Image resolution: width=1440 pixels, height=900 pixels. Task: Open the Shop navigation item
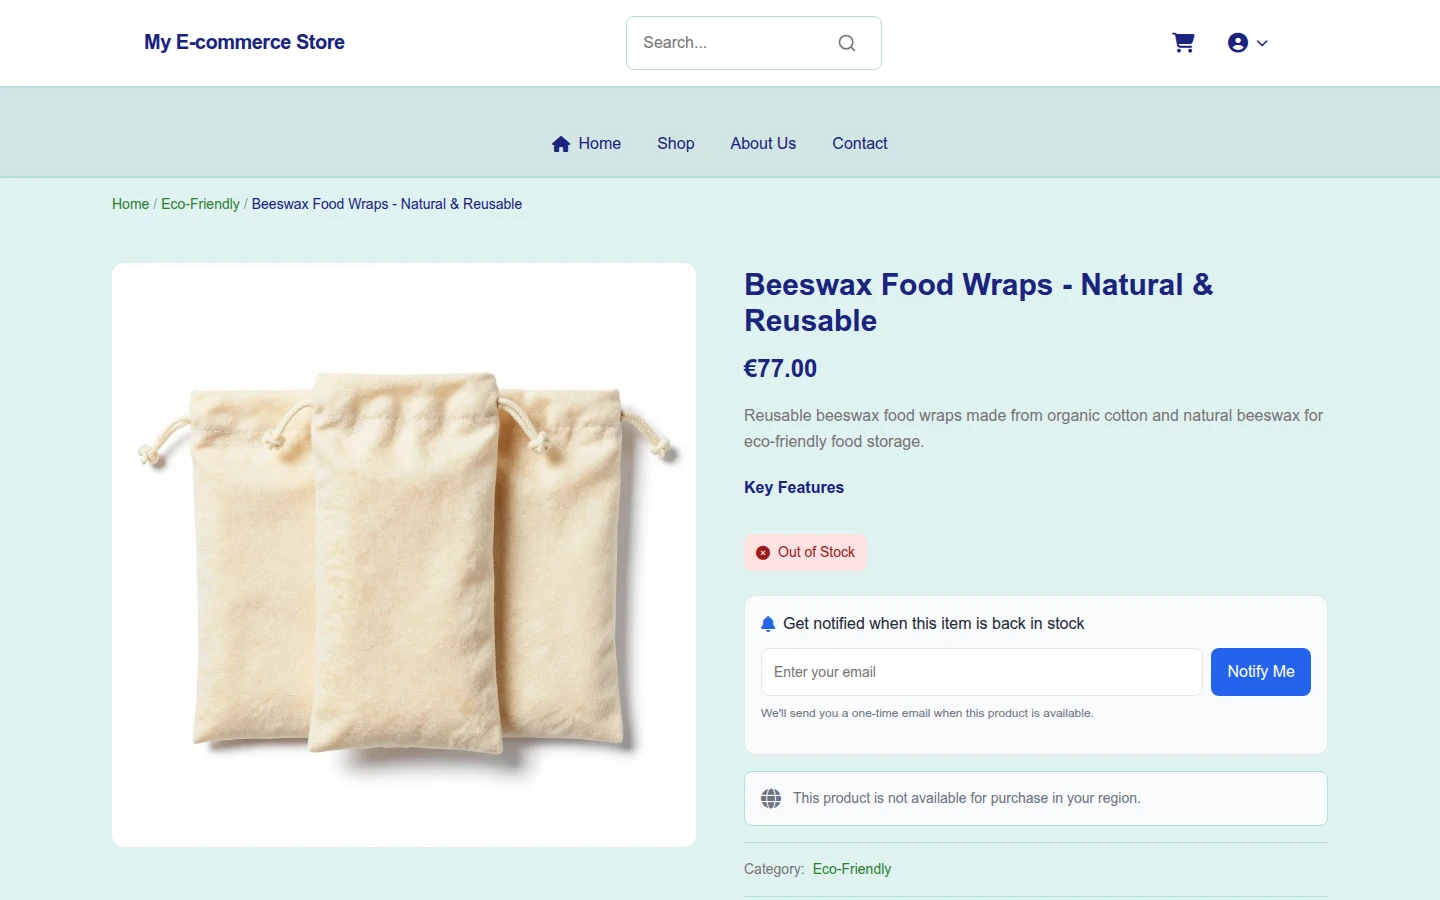pos(676,144)
